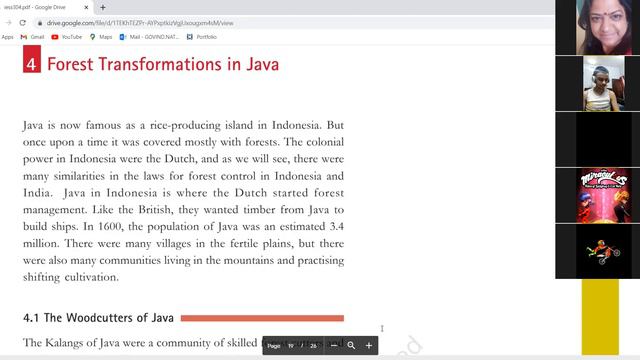This screenshot has height=360, width=640.
Task: Zoom in the PDF with plus button
Action: tap(369, 346)
